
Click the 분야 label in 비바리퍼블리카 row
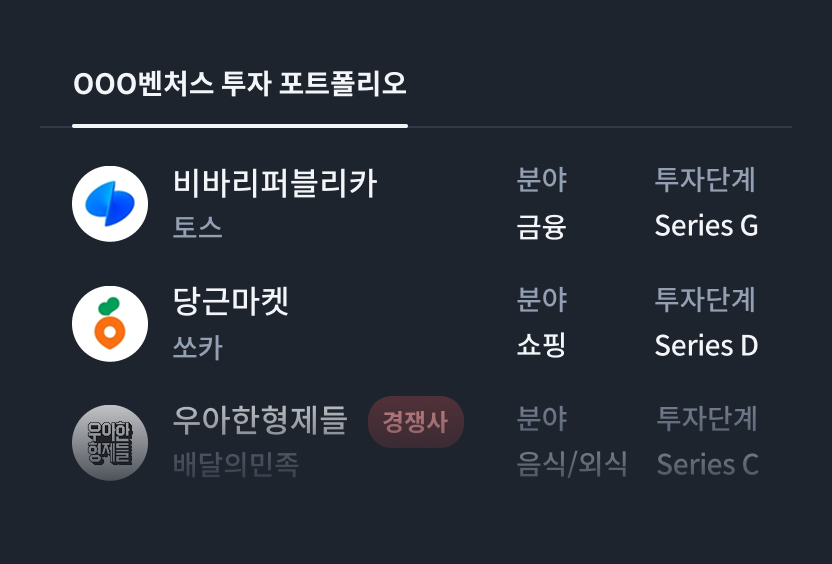(542, 180)
